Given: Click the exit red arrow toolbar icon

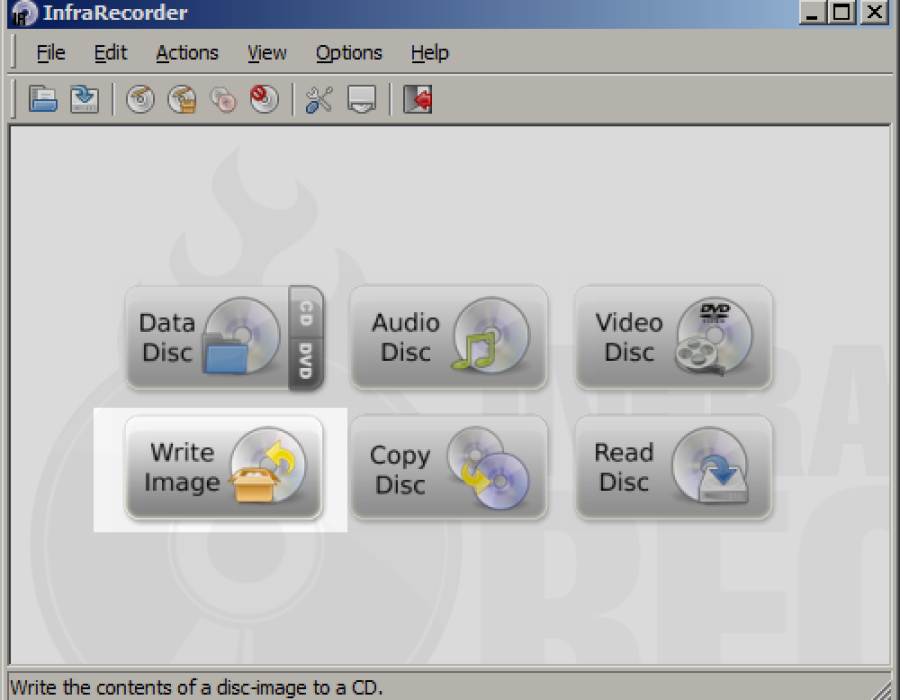Looking at the screenshot, I should [x=418, y=99].
